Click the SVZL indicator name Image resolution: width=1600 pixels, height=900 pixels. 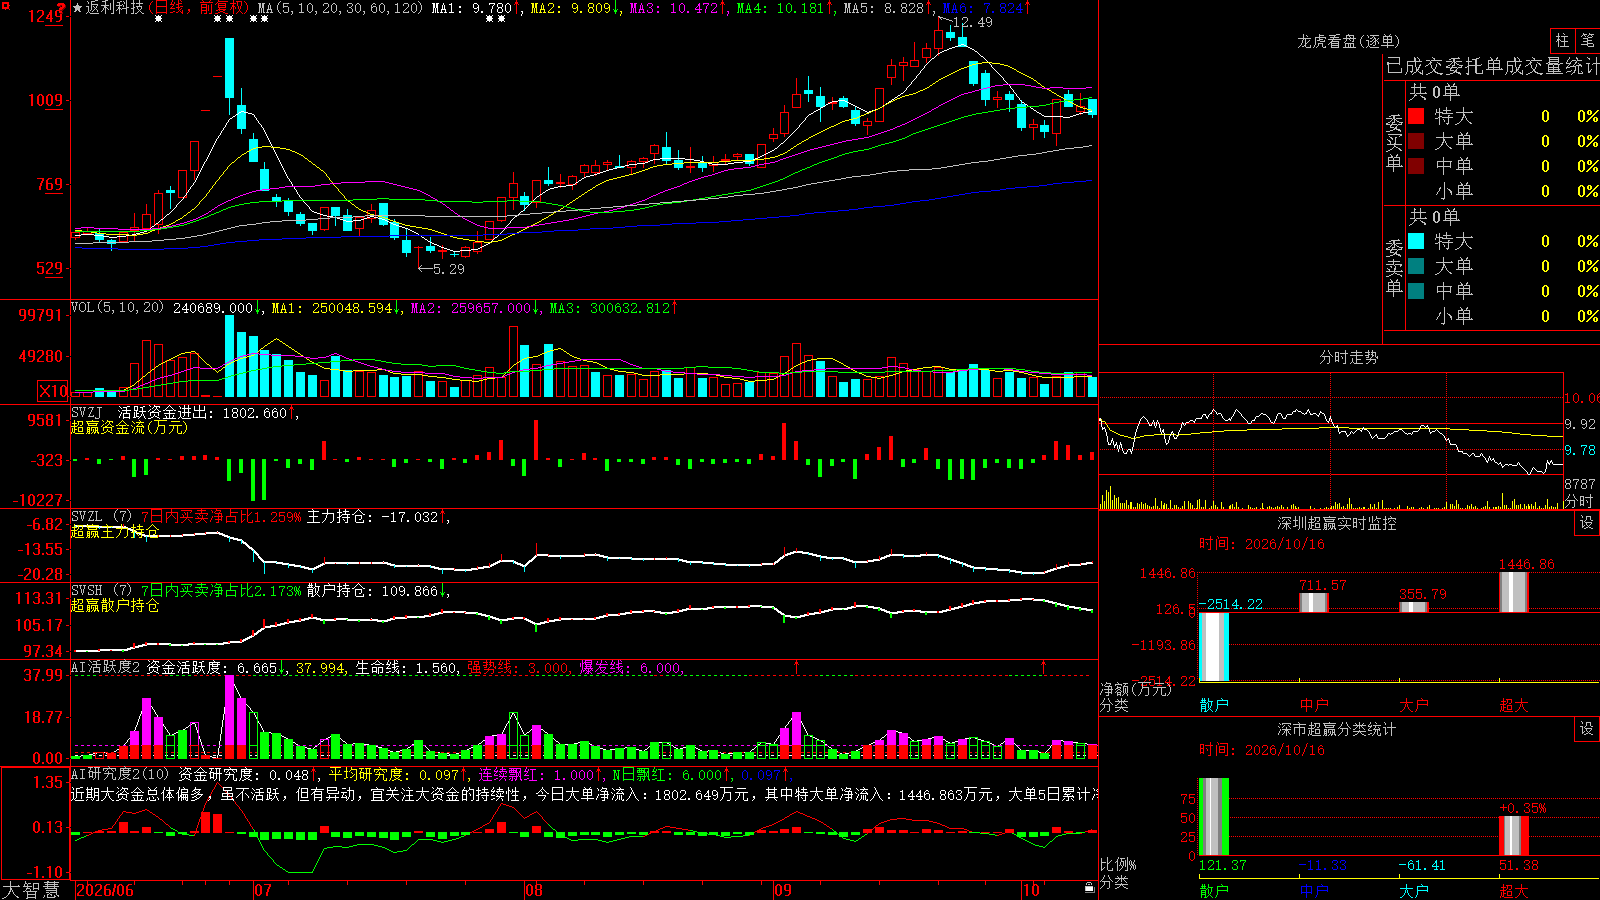pyautogui.click(x=87, y=517)
